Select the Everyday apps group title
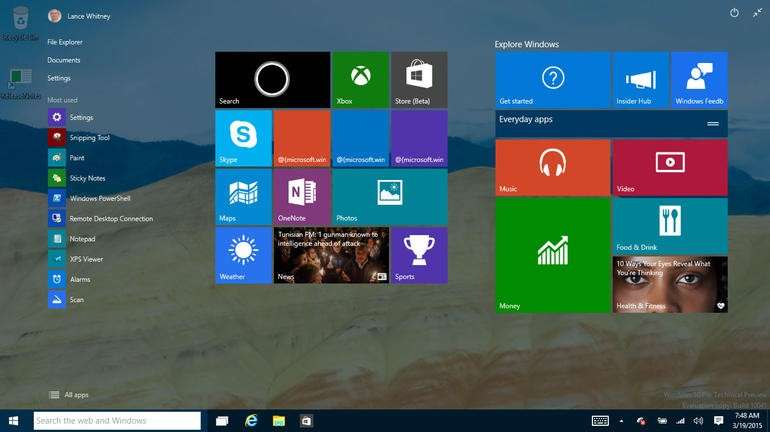 tap(525, 119)
